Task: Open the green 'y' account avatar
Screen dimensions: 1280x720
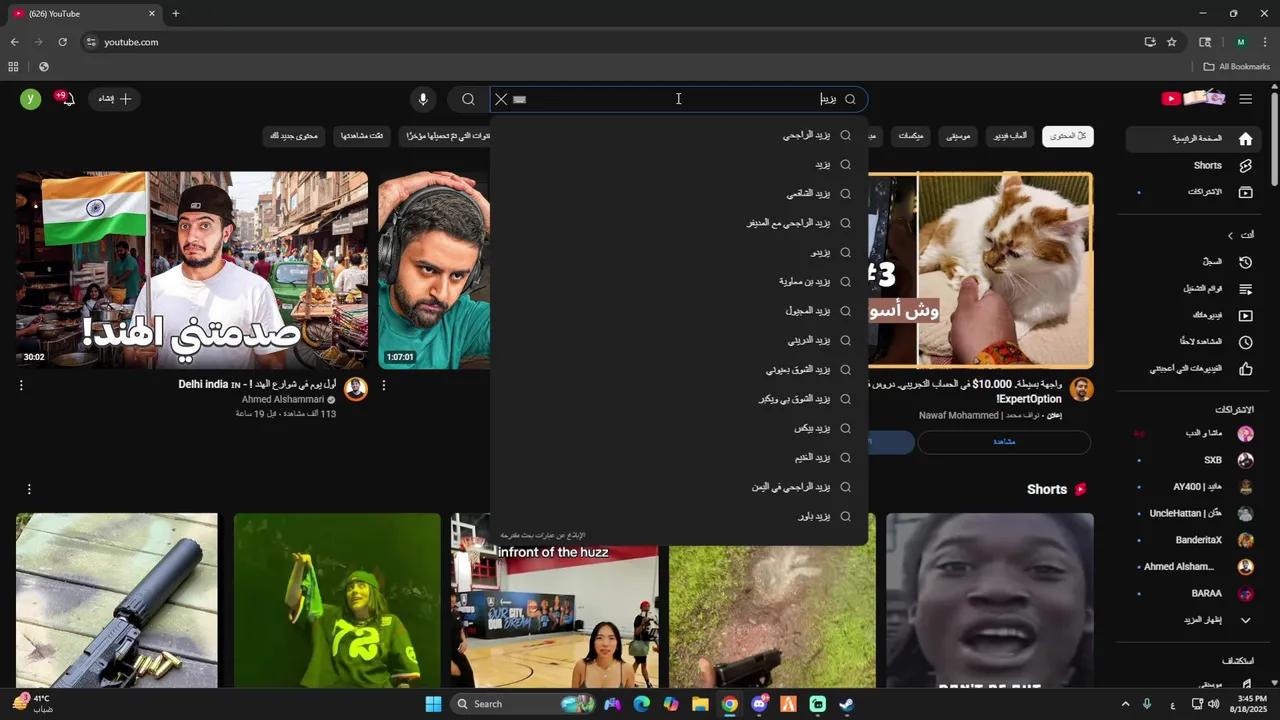Action: coord(31,98)
